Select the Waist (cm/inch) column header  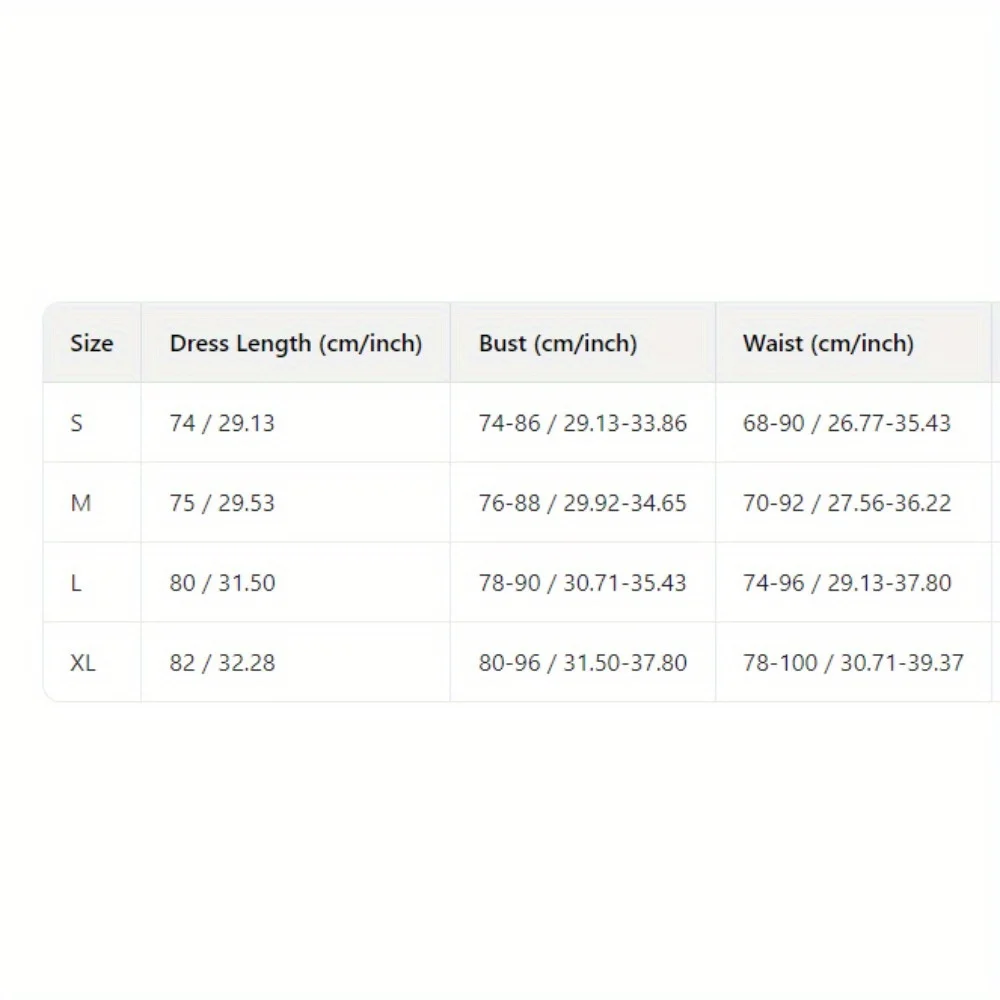828,343
